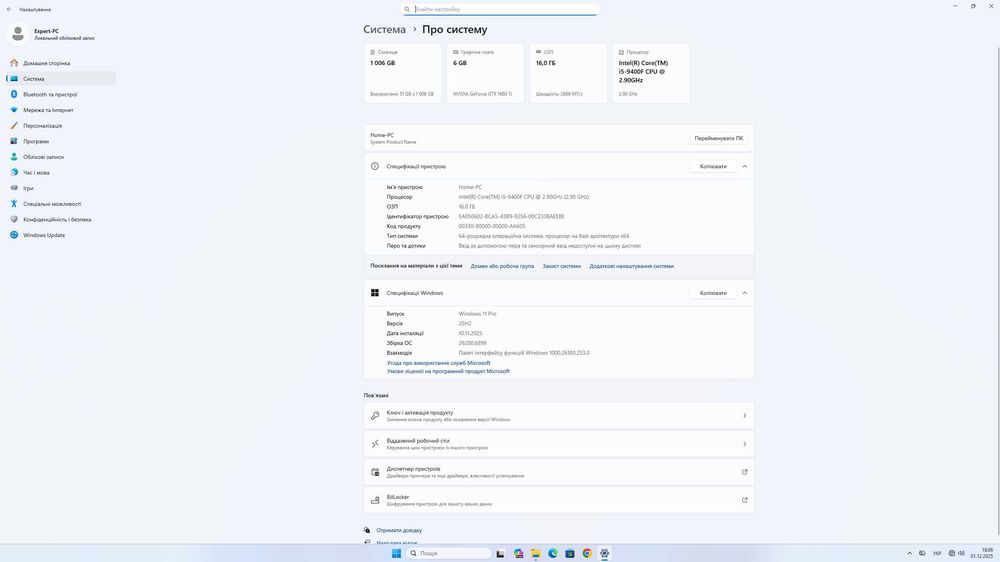Collapse Специфікації пристрою section
The image size is (1000, 562).
[x=744, y=166]
